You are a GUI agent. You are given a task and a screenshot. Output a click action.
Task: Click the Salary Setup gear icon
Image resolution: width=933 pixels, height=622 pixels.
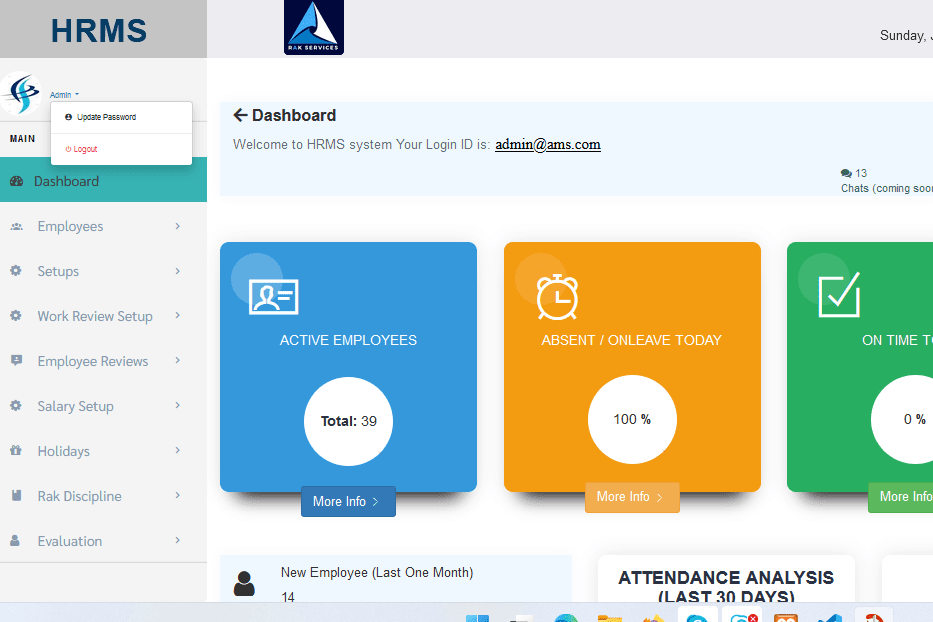(x=16, y=406)
